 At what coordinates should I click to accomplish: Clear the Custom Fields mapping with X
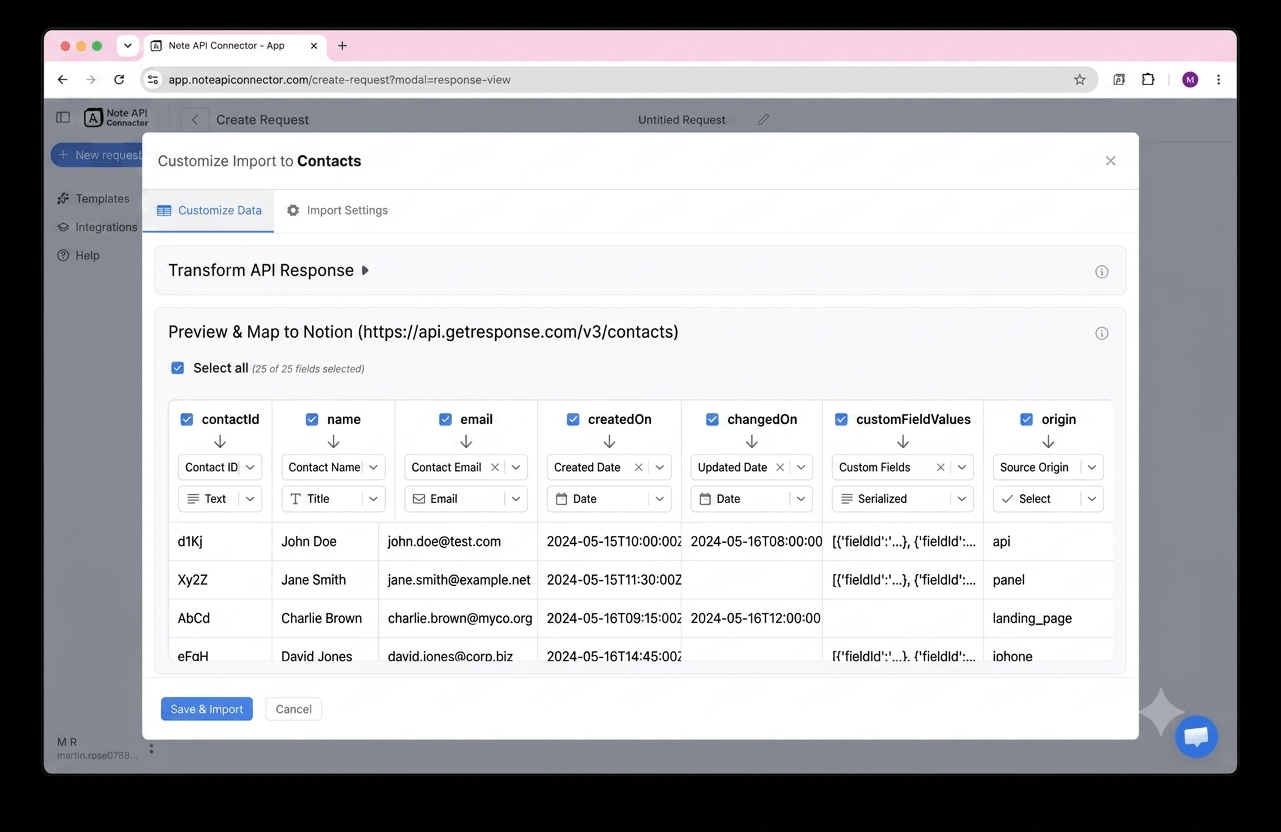coord(941,467)
